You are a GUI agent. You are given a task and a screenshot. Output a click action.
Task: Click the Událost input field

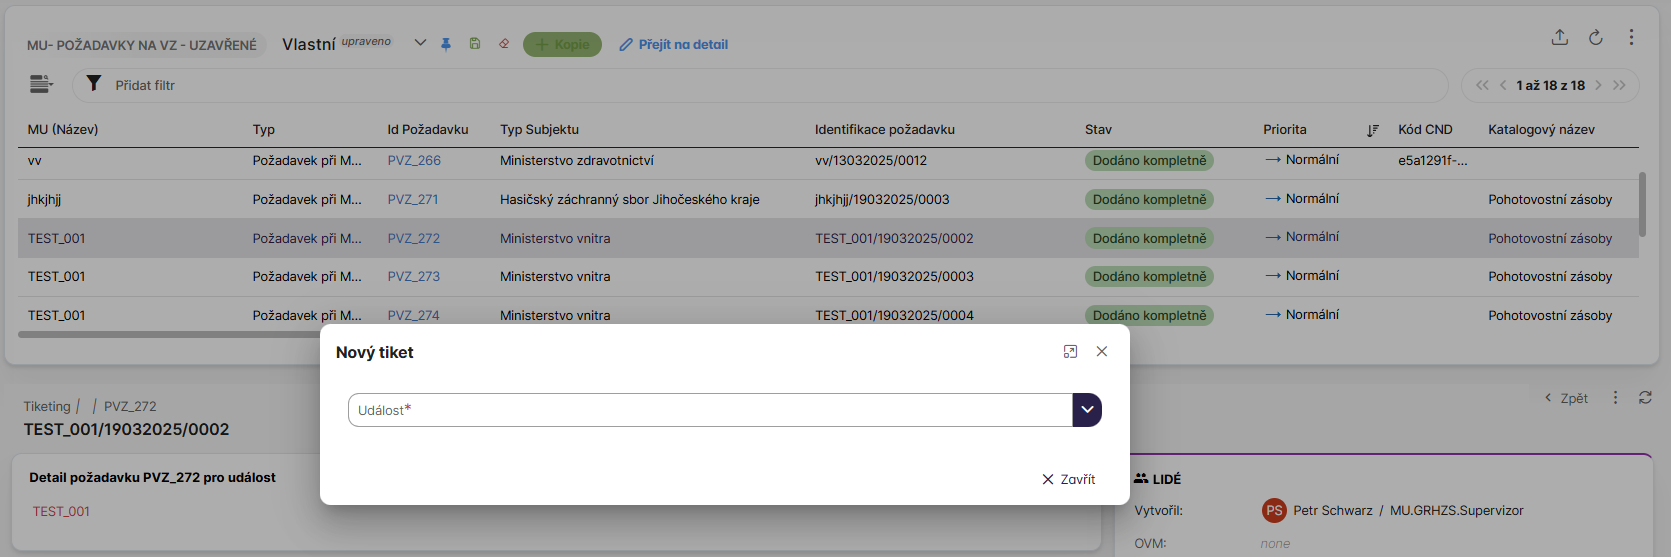coord(710,410)
